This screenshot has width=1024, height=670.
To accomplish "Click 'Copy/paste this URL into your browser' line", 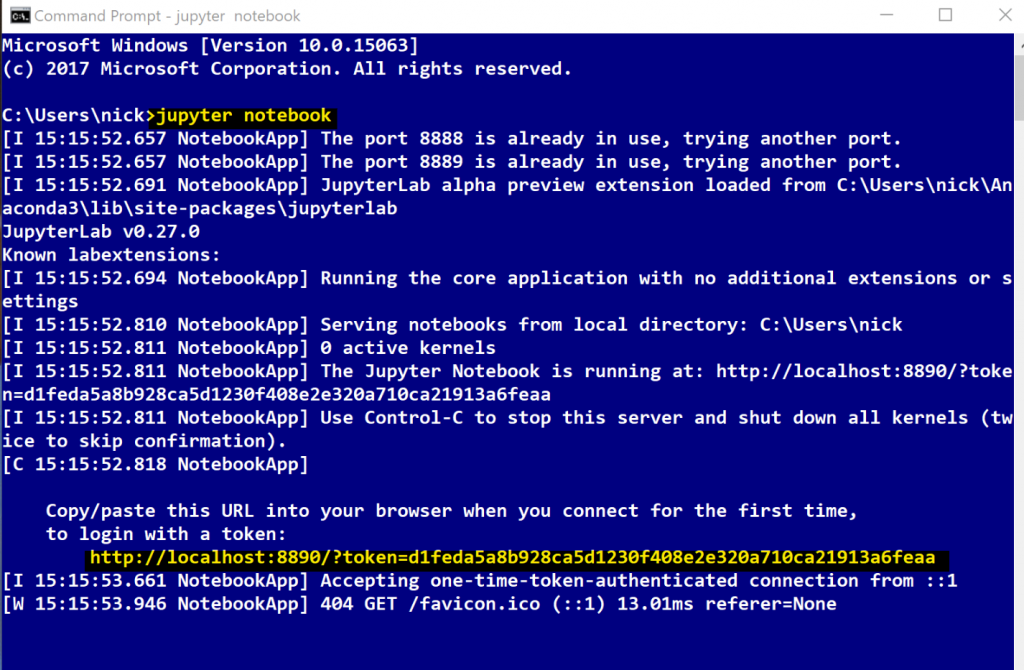I will pos(451,511).
